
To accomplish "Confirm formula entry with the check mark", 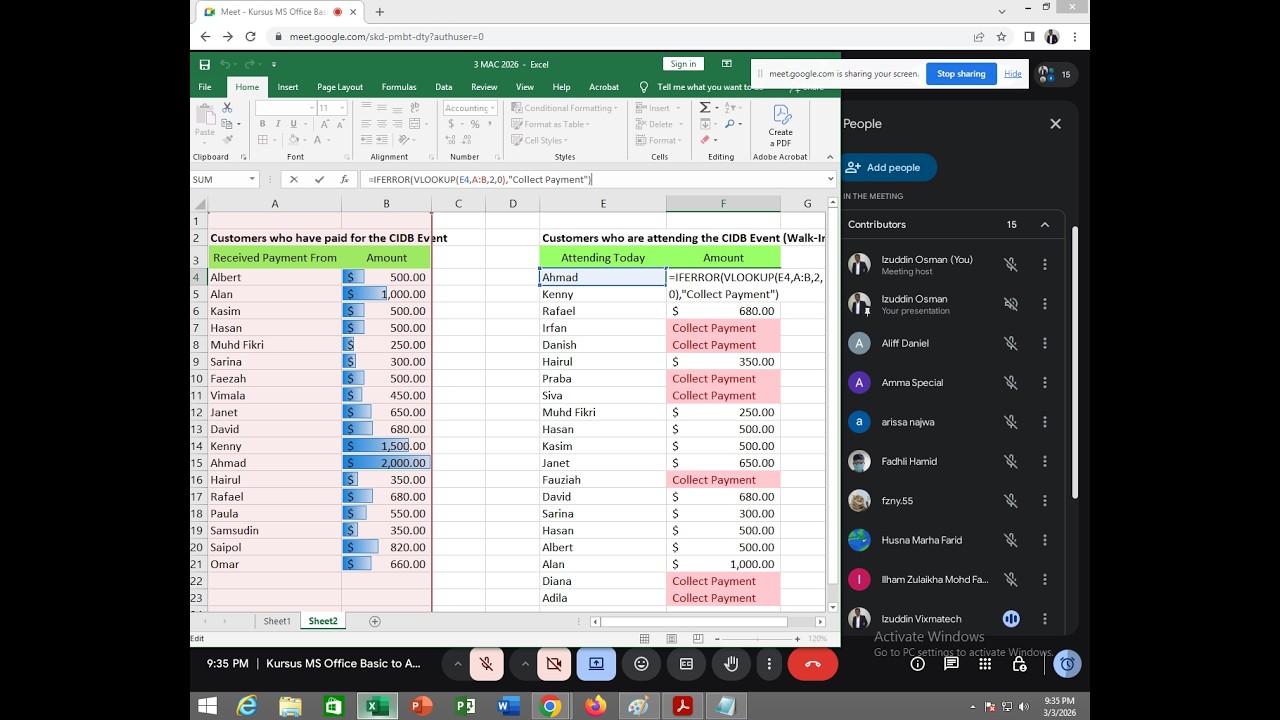I will 319,179.
